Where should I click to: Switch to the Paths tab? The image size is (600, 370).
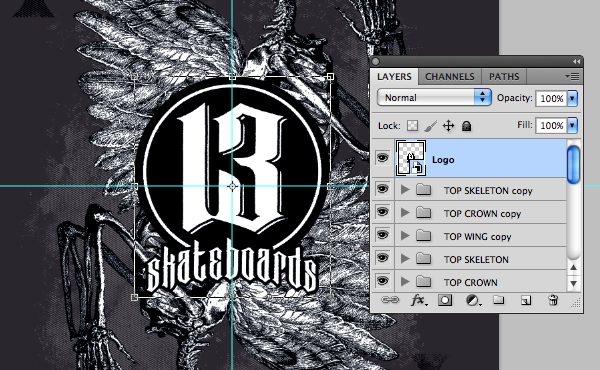504,77
